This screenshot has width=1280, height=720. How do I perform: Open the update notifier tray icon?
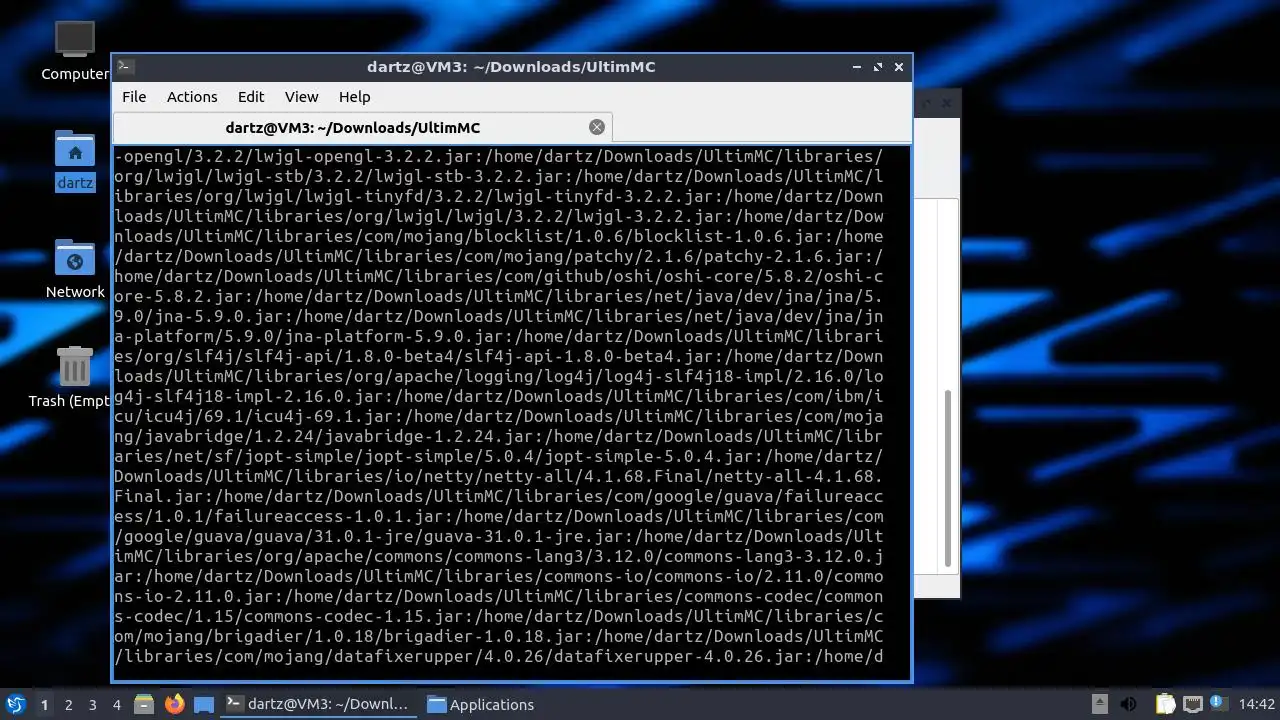pos(1218,704)
